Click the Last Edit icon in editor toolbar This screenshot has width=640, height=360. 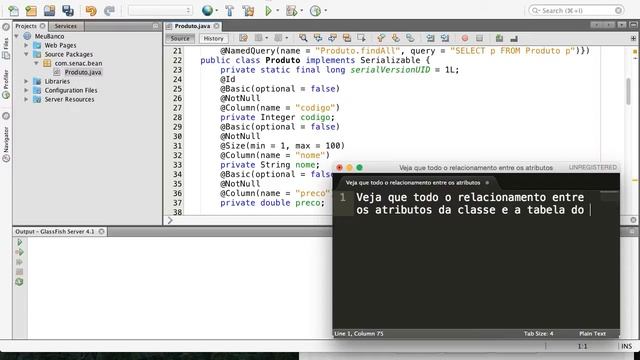(243, 38)
